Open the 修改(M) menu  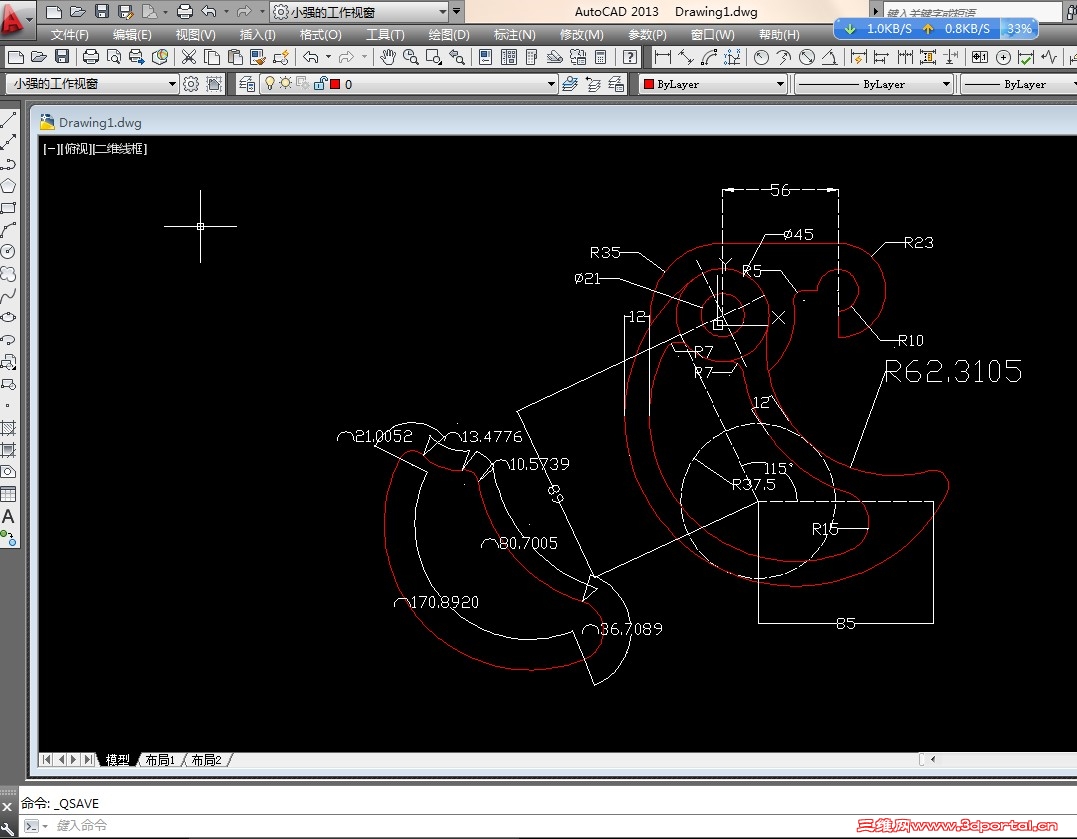(x=581, y=34)
